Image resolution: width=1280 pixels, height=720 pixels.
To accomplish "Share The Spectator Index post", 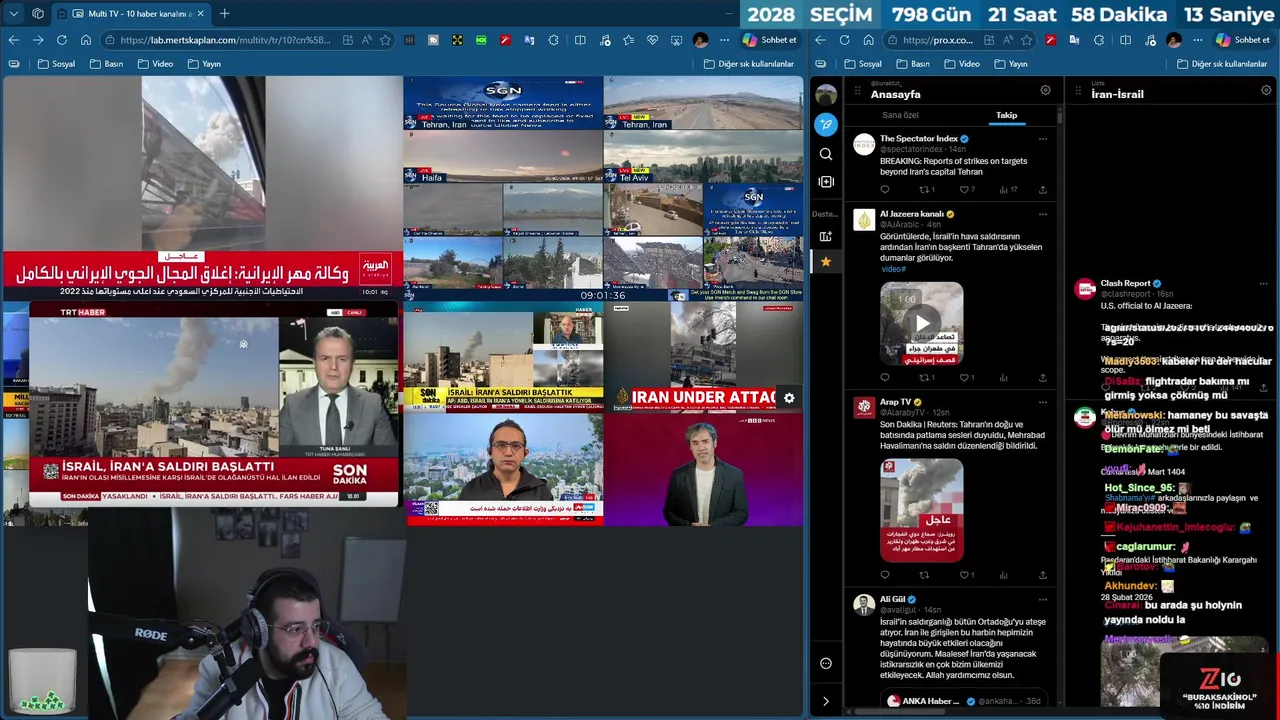I will point(1042,189).
